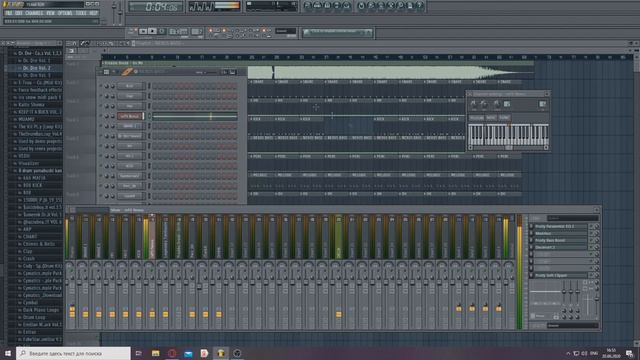Open the CHANNELS menu
This screenshot has height=360, width=640.
[34, 13]
